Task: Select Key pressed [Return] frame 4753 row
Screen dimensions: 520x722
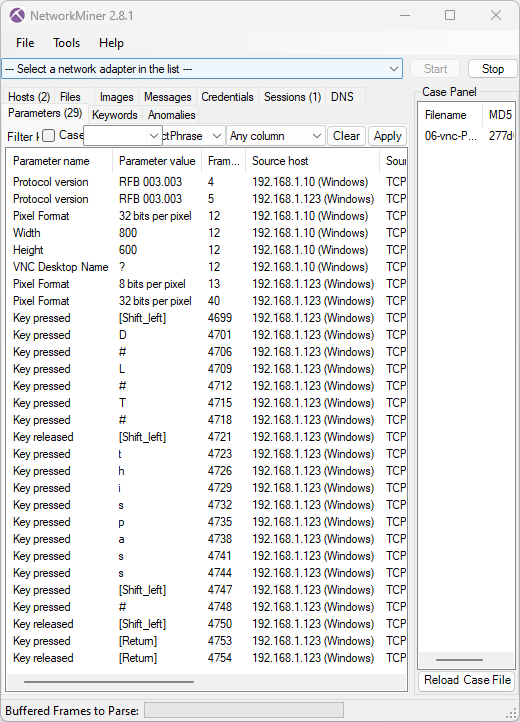Action: [x=207, y=641]
